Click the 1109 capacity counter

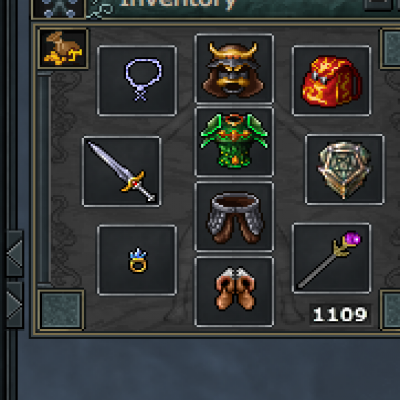(x=340, y=314)
